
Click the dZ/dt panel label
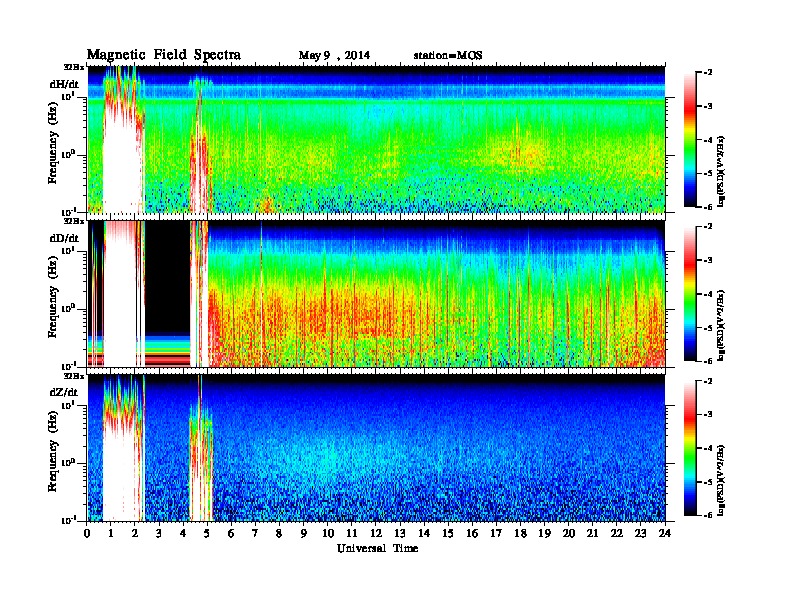(64, 392)
